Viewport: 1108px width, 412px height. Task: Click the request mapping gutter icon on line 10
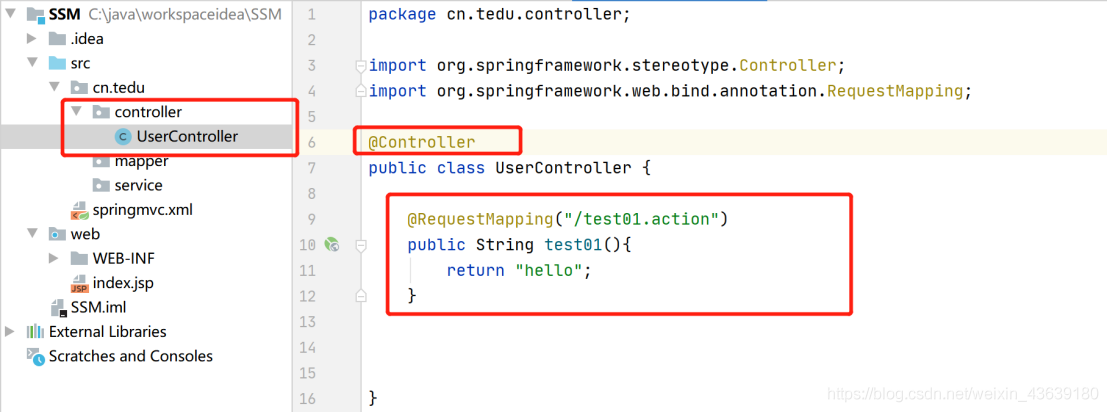[x=332, y=245]
